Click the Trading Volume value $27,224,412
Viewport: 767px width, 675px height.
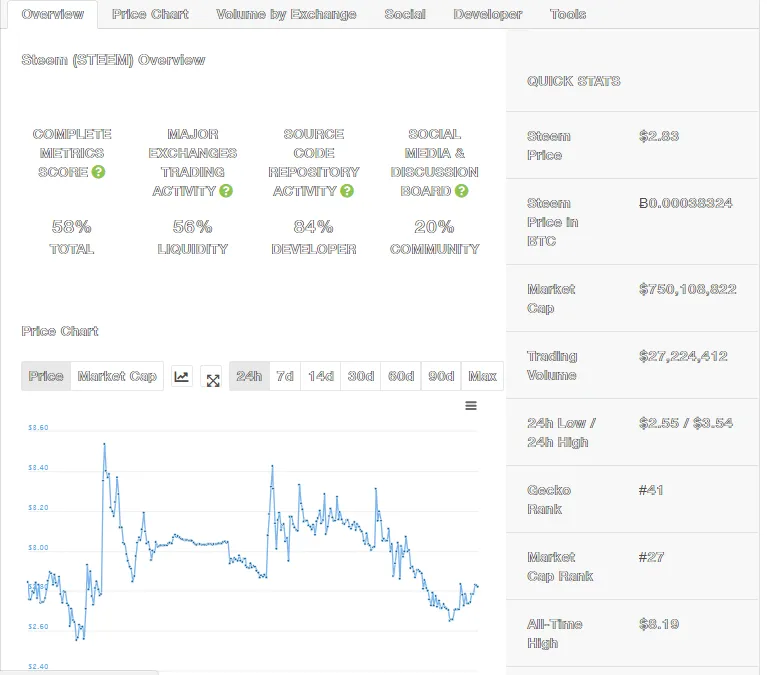point(683,356)
